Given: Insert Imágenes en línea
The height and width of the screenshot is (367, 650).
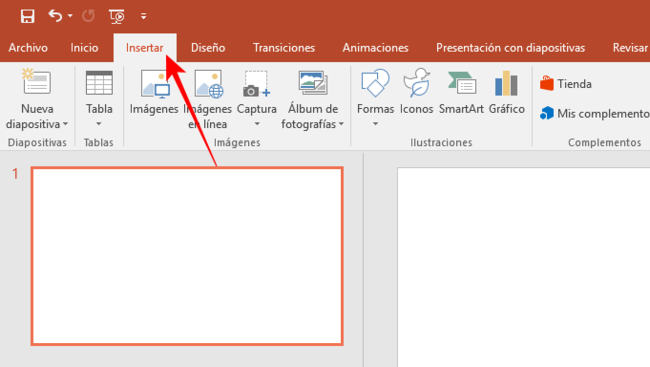Looking at the screenshot, I should (208, 99).
